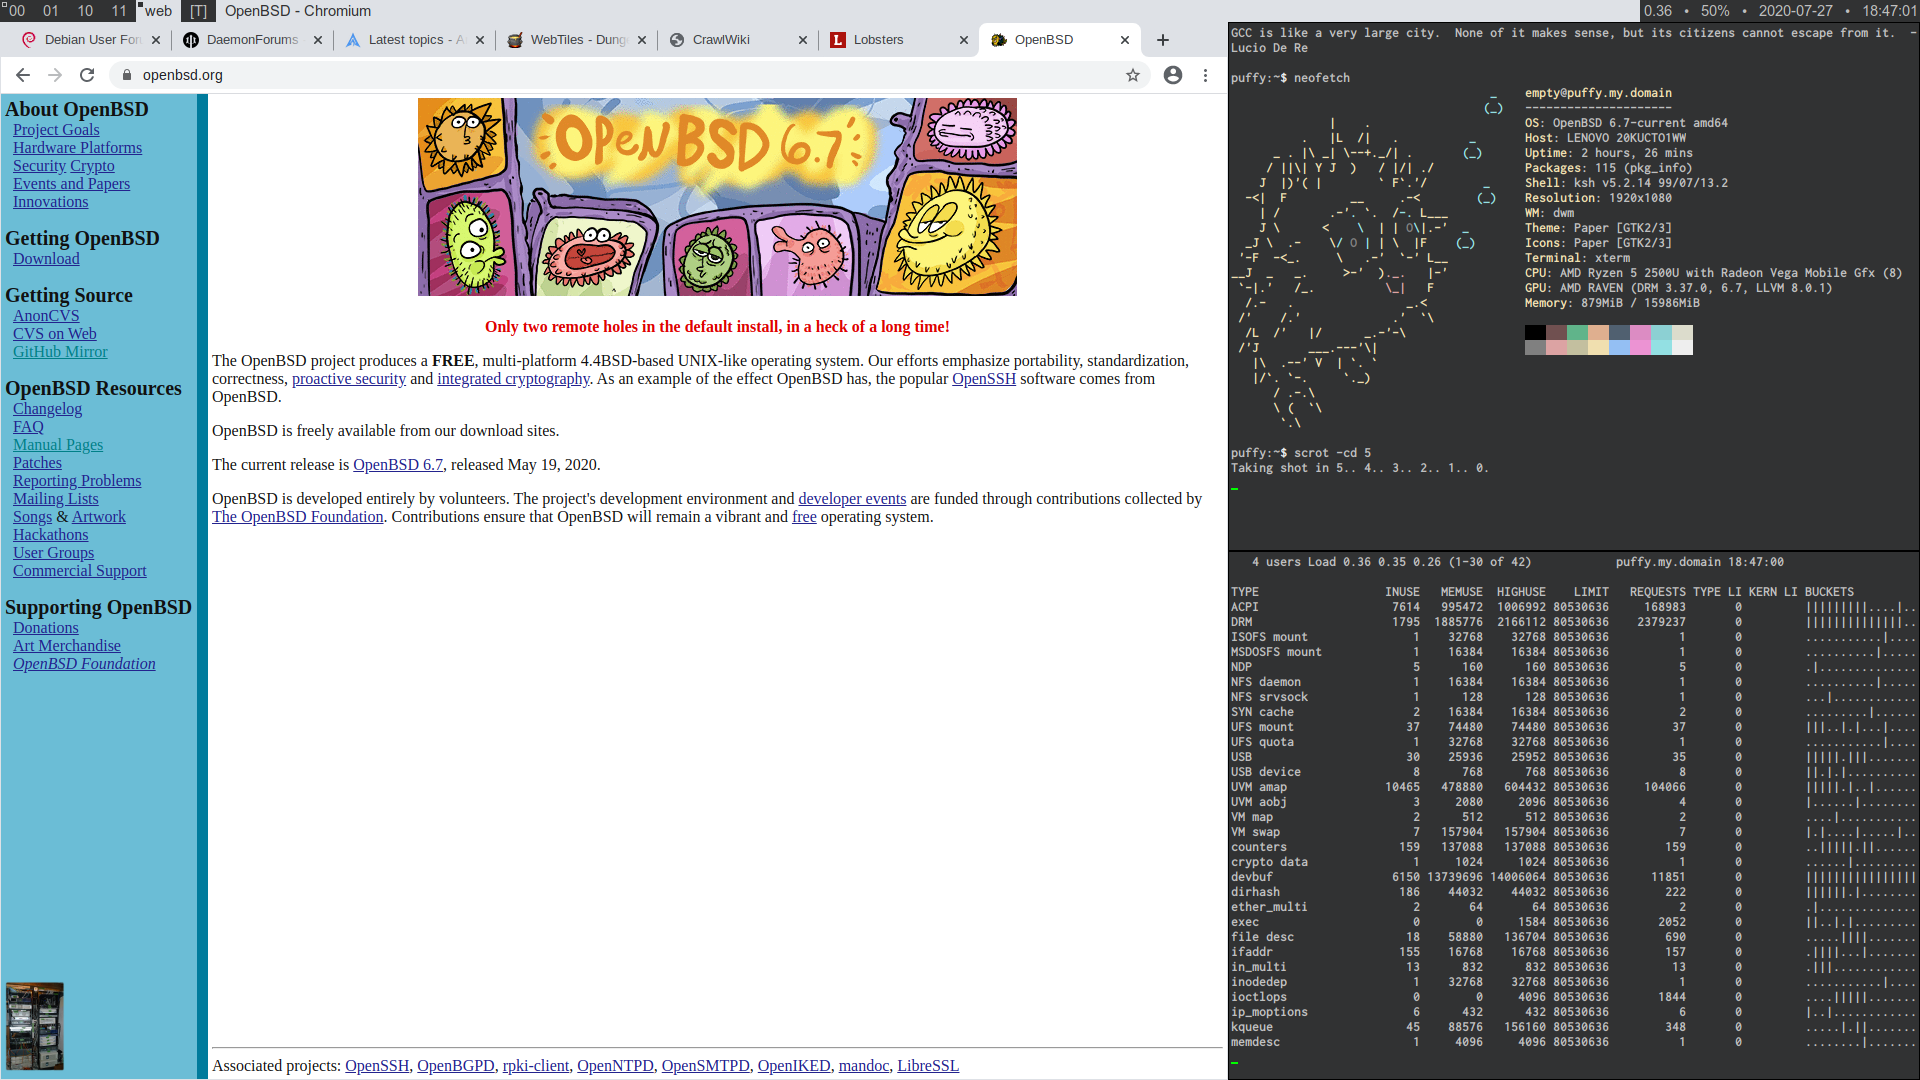Open the GitHub Mirror link

tap(60, 352)
